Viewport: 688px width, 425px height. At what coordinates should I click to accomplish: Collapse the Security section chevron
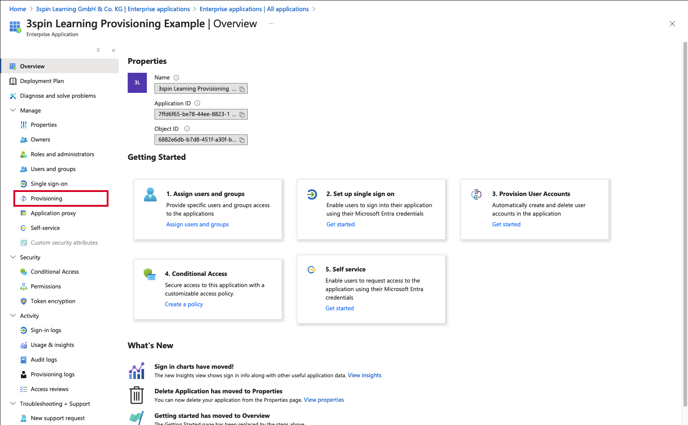[13, 257]
